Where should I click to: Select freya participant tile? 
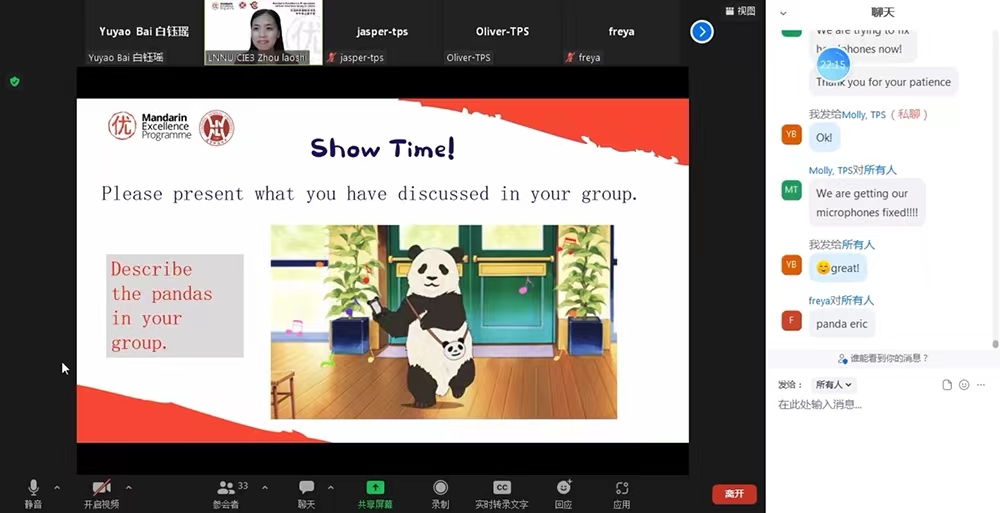click(621, 33)
